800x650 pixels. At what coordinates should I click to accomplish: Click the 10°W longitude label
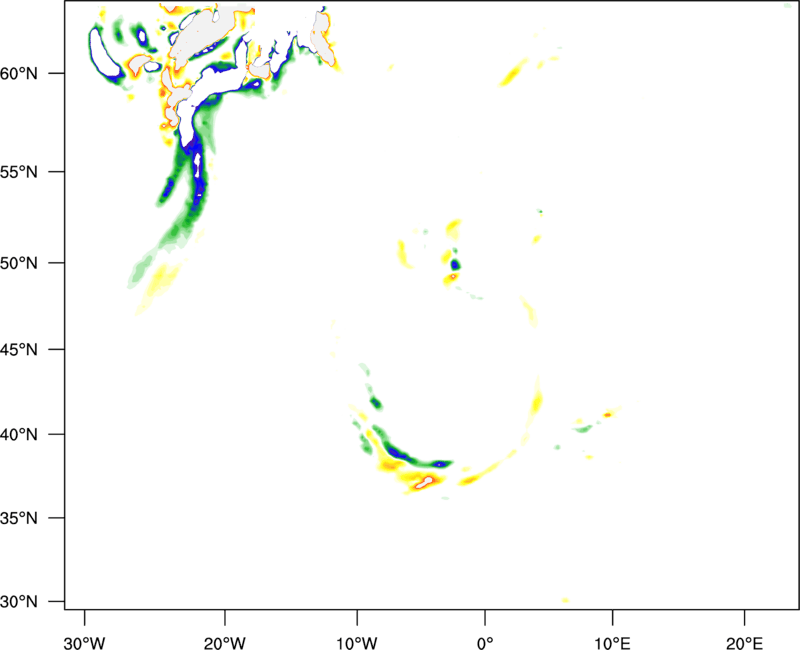pos(357,643)
